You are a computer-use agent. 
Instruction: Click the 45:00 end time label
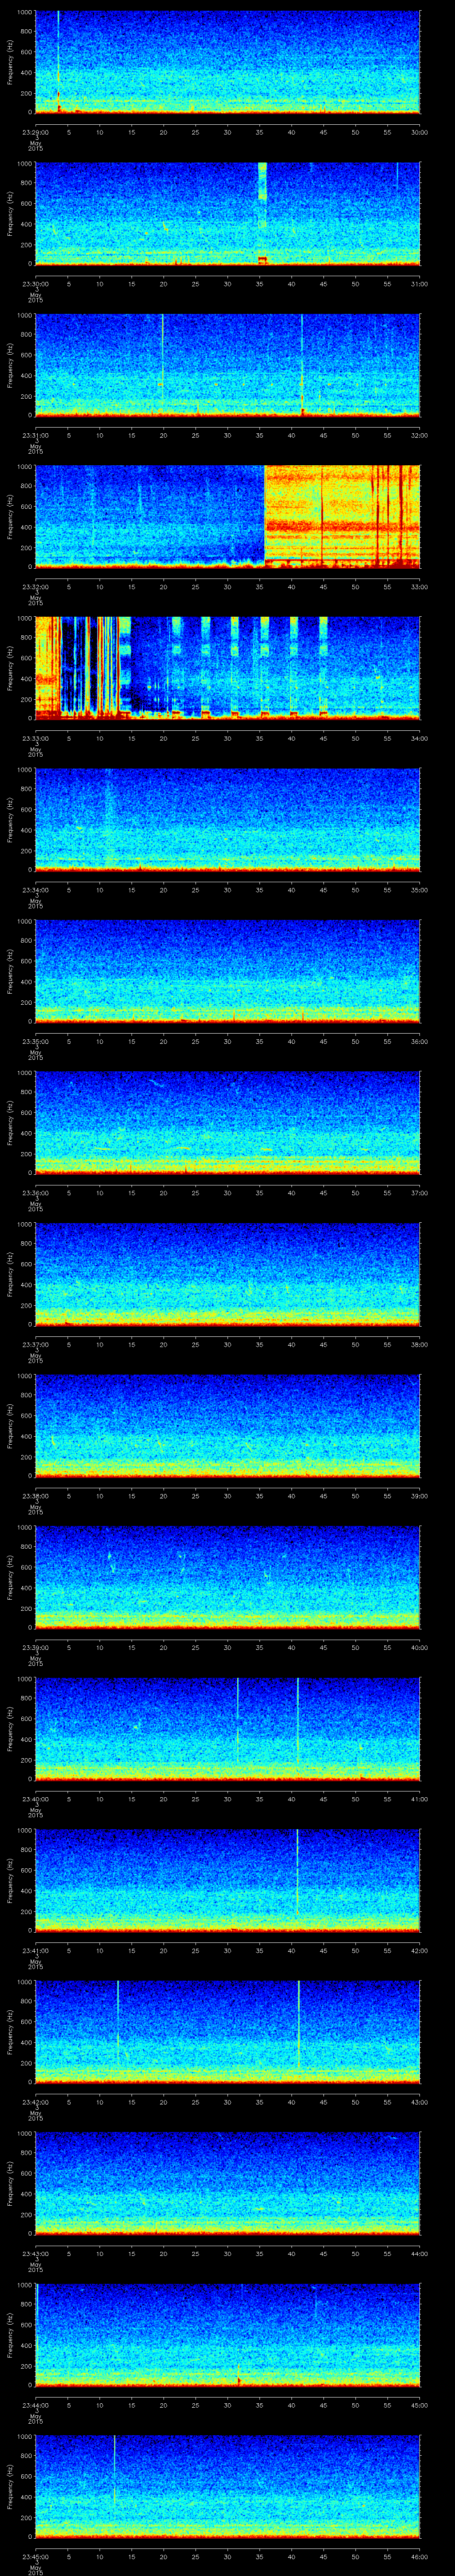pyautogui.click(x=420, y=2405)
